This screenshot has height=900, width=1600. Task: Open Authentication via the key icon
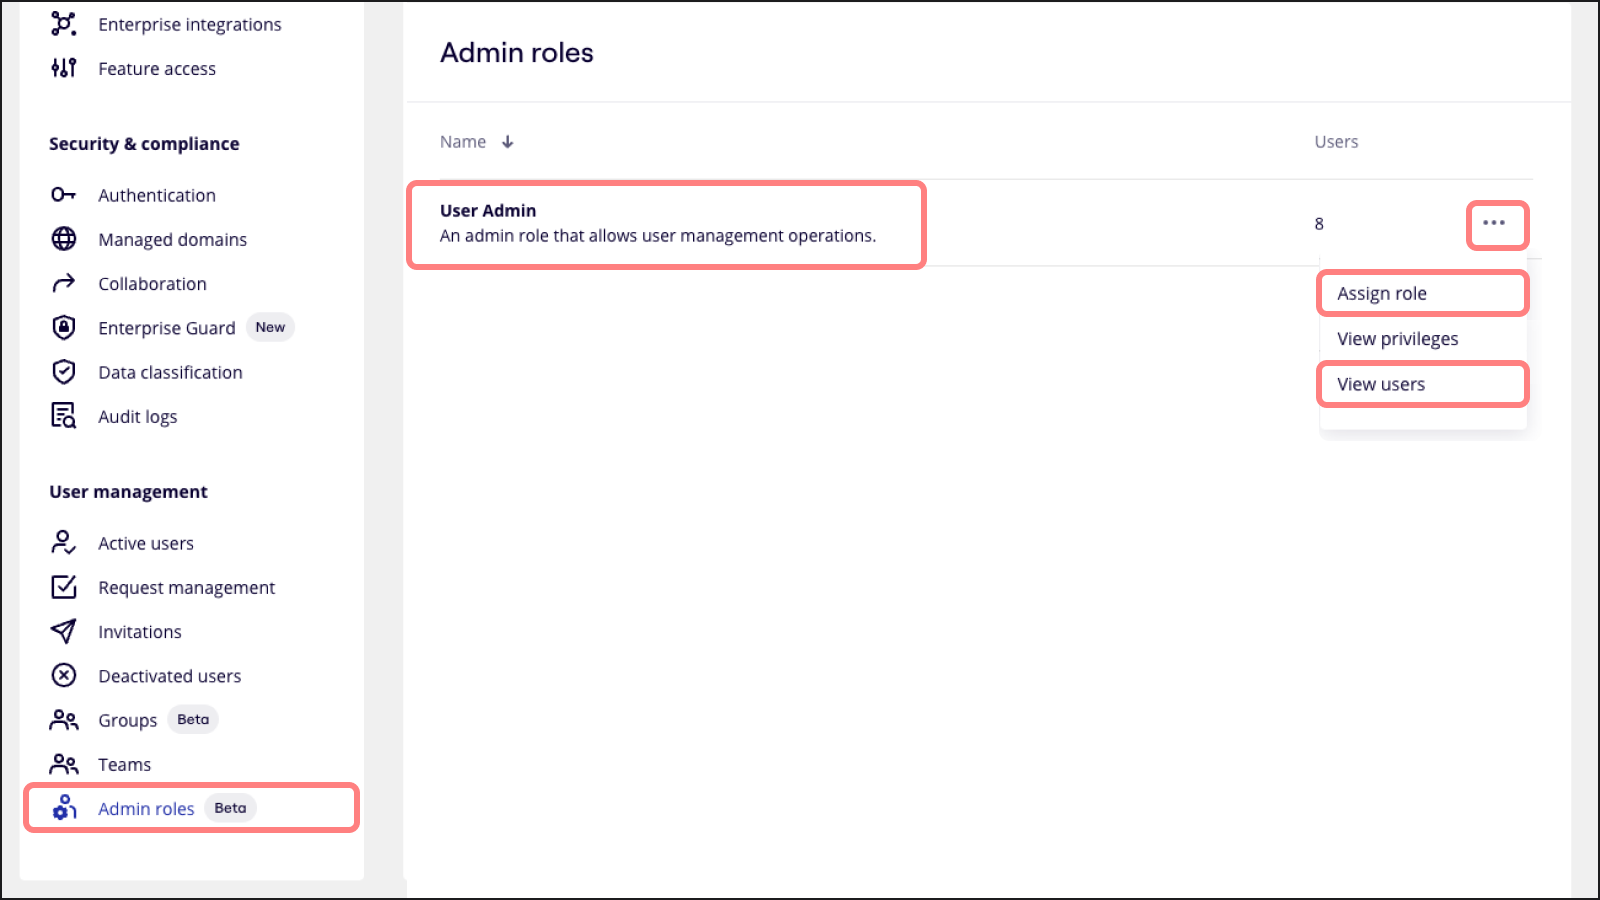(x=63, y=195)
